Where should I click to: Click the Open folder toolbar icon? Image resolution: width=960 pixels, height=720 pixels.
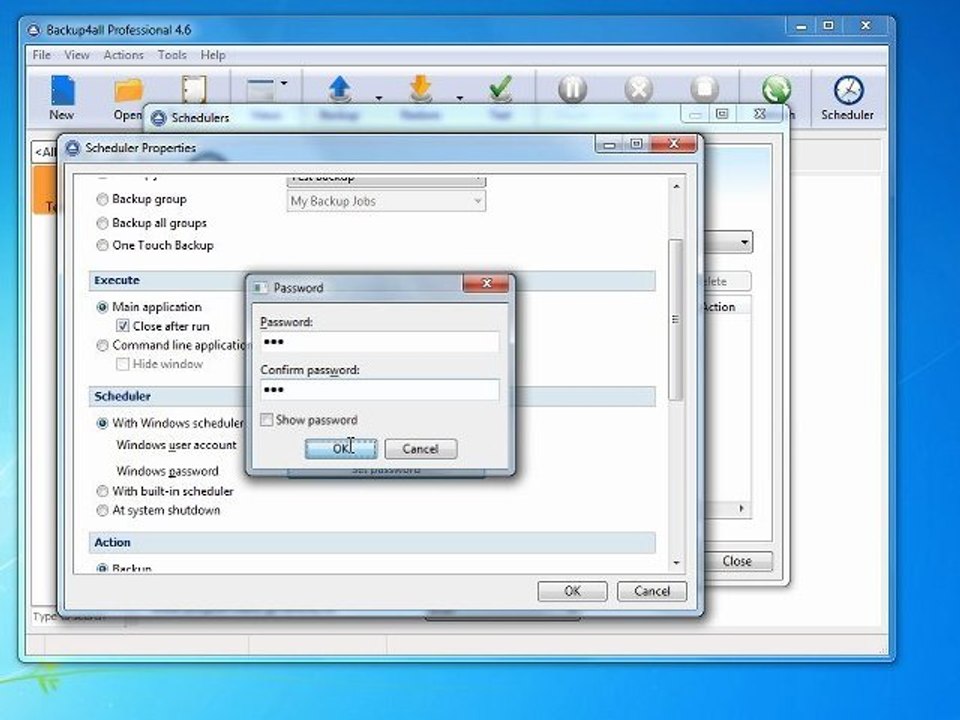click(x=129, y=91)
